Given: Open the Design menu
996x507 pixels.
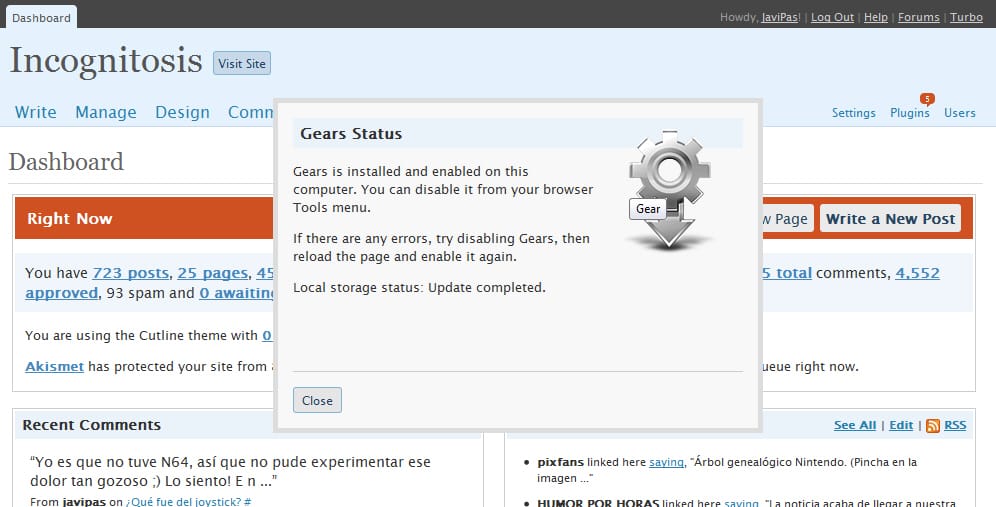Looking at the screenshot, I should [182, 112].
